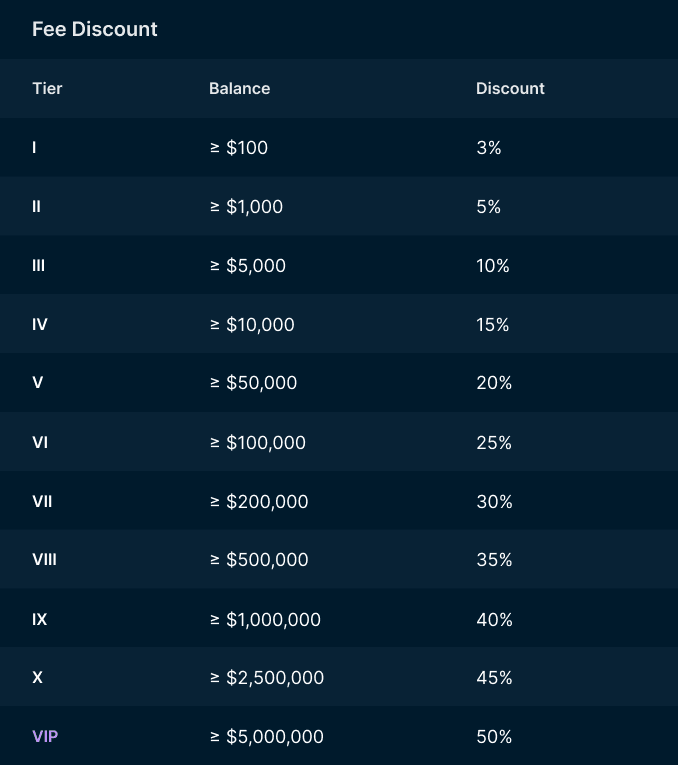678x765 pixels.
Task: Click the 15% discount value
Action: point(493,325)
